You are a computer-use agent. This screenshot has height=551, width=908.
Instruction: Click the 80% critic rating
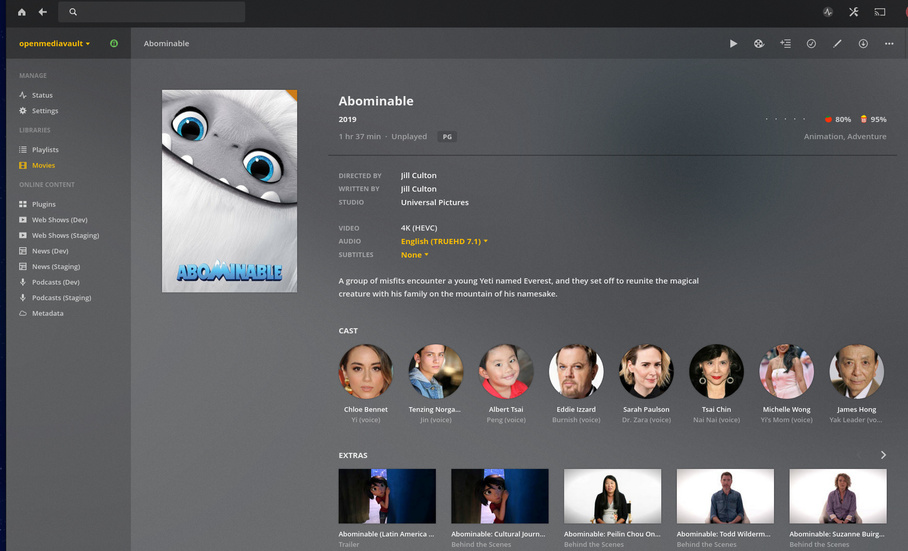(x=838, y=119)
